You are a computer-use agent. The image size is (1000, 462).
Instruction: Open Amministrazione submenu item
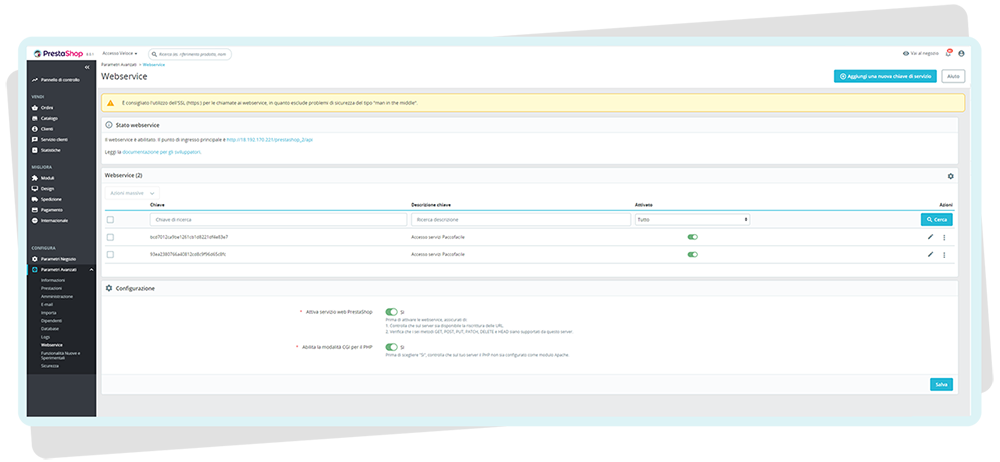(57, 297)
